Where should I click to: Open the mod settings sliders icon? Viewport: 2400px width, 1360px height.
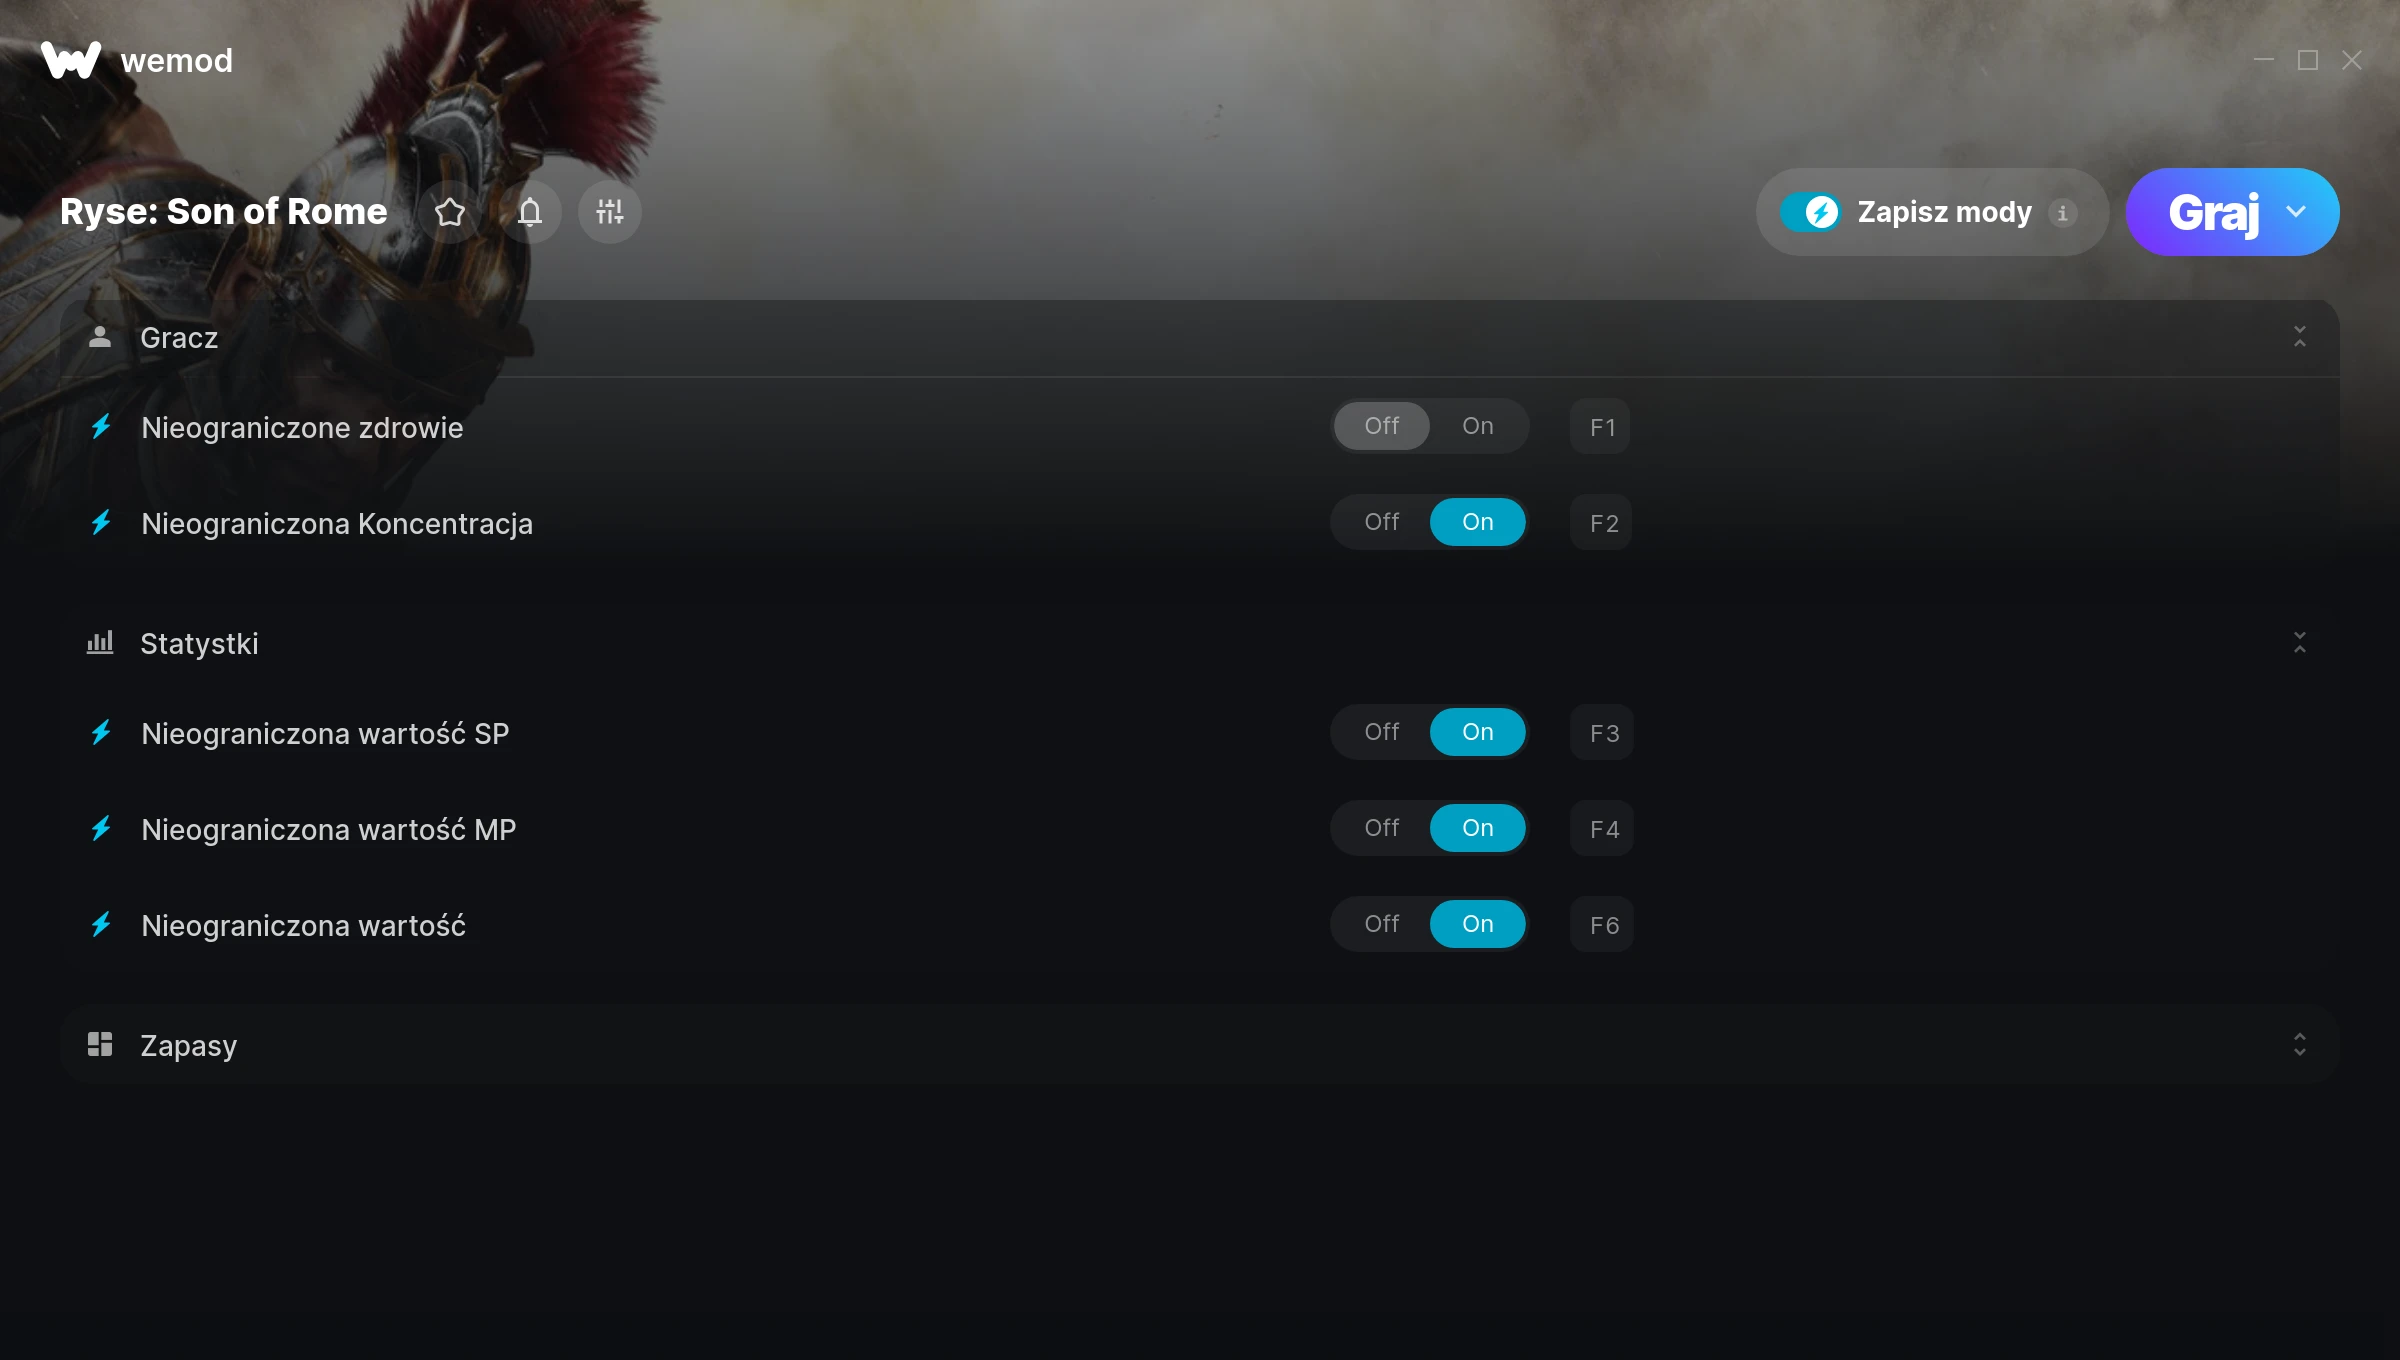610,212
